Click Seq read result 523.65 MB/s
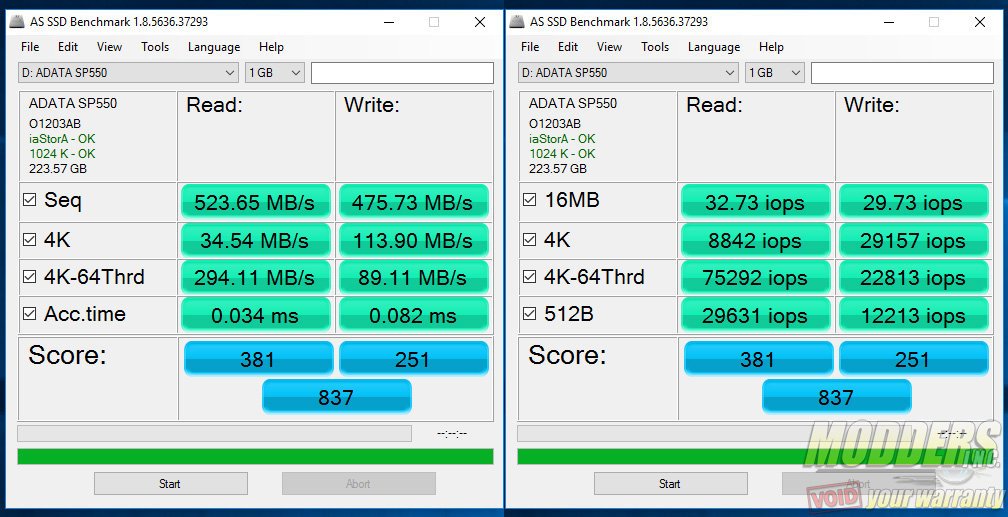 pyautogui.click(x=256, y=202)
